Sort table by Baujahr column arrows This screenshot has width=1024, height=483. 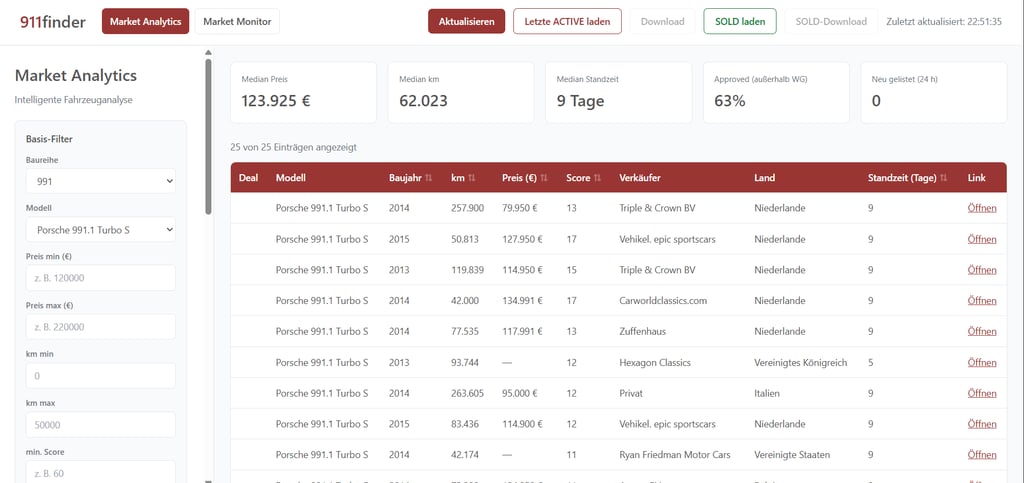point(428,178)
